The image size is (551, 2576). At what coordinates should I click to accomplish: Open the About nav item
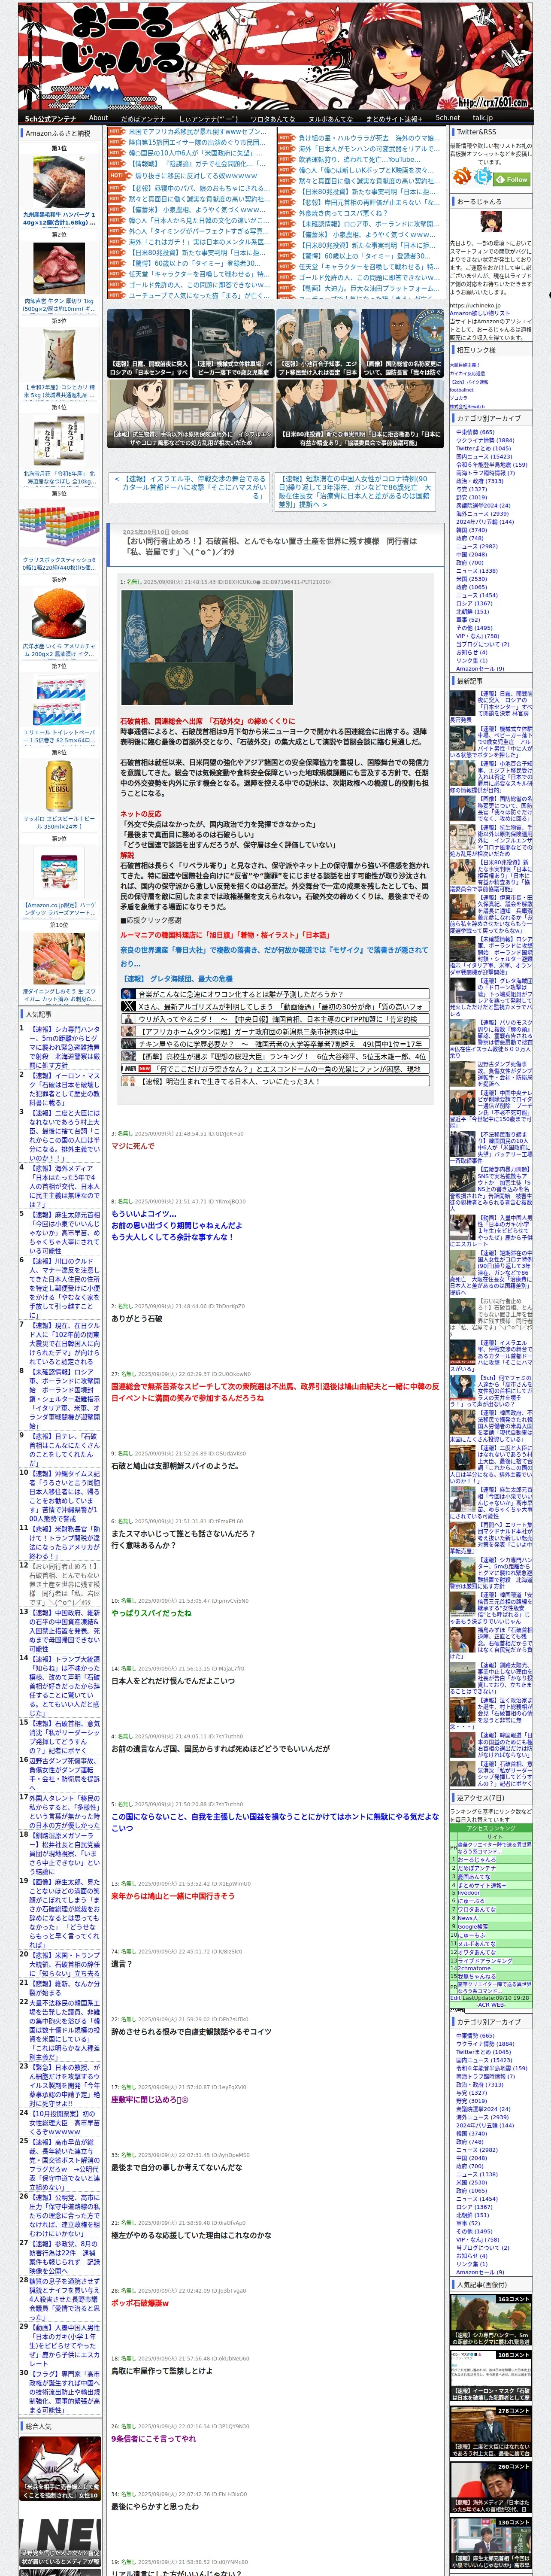click(x=98, y=118)
